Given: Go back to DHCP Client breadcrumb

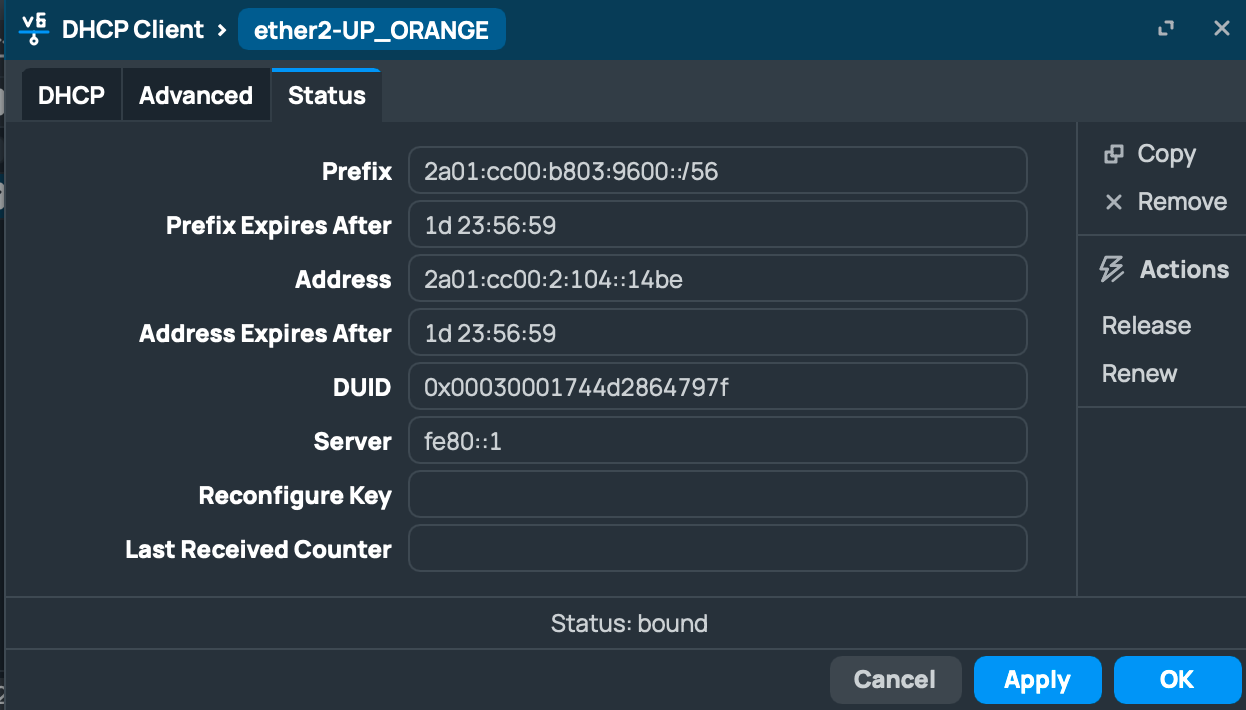Looking at the screenshot, I should (133, 30).
